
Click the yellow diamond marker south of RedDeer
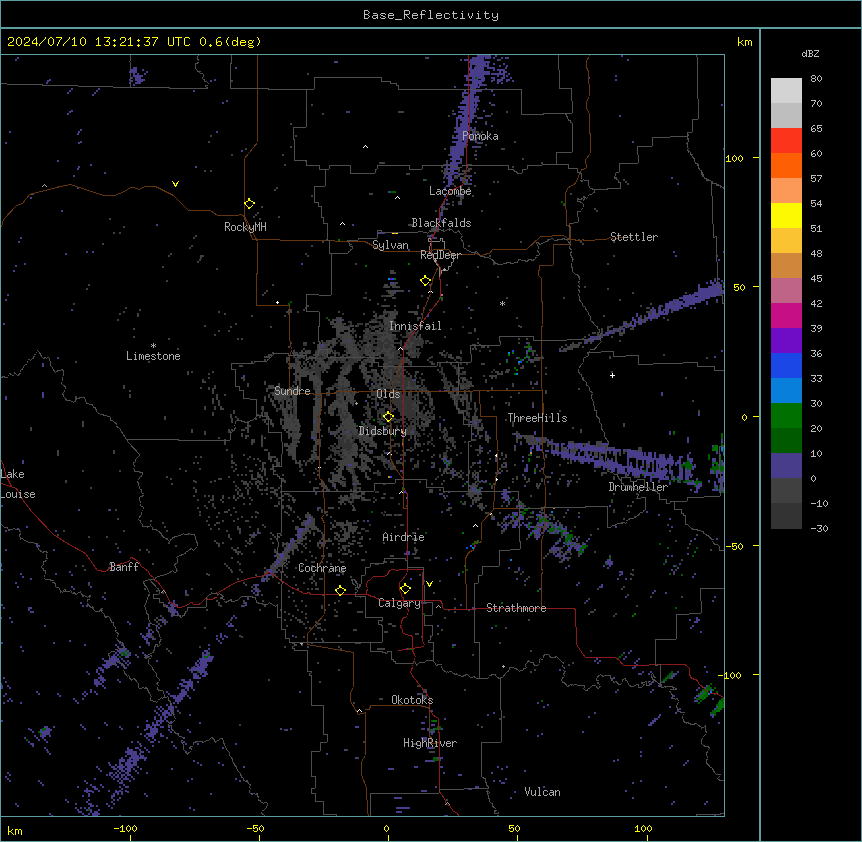click(x=425, y=281)
